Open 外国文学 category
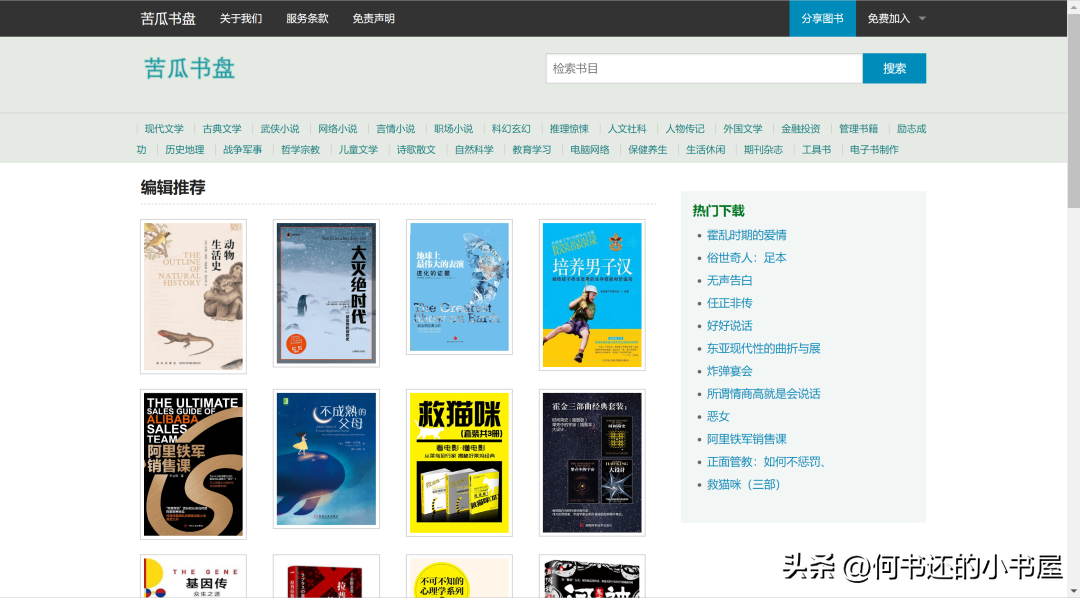This screenshot has width=1080, height=598. point(742,129)
